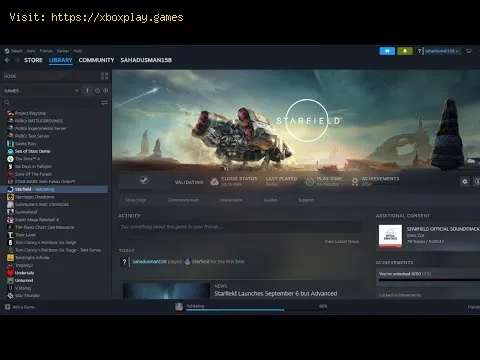Image resolution: width=480 pixels, height=360 pixels.
Task: Open the Community Hub link
Action: [x=183, y=200]
